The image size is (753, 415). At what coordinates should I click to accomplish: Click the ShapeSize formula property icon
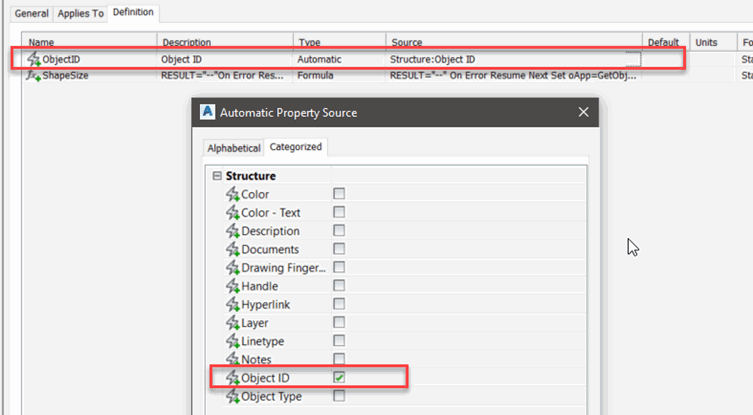tap(33, 75)
